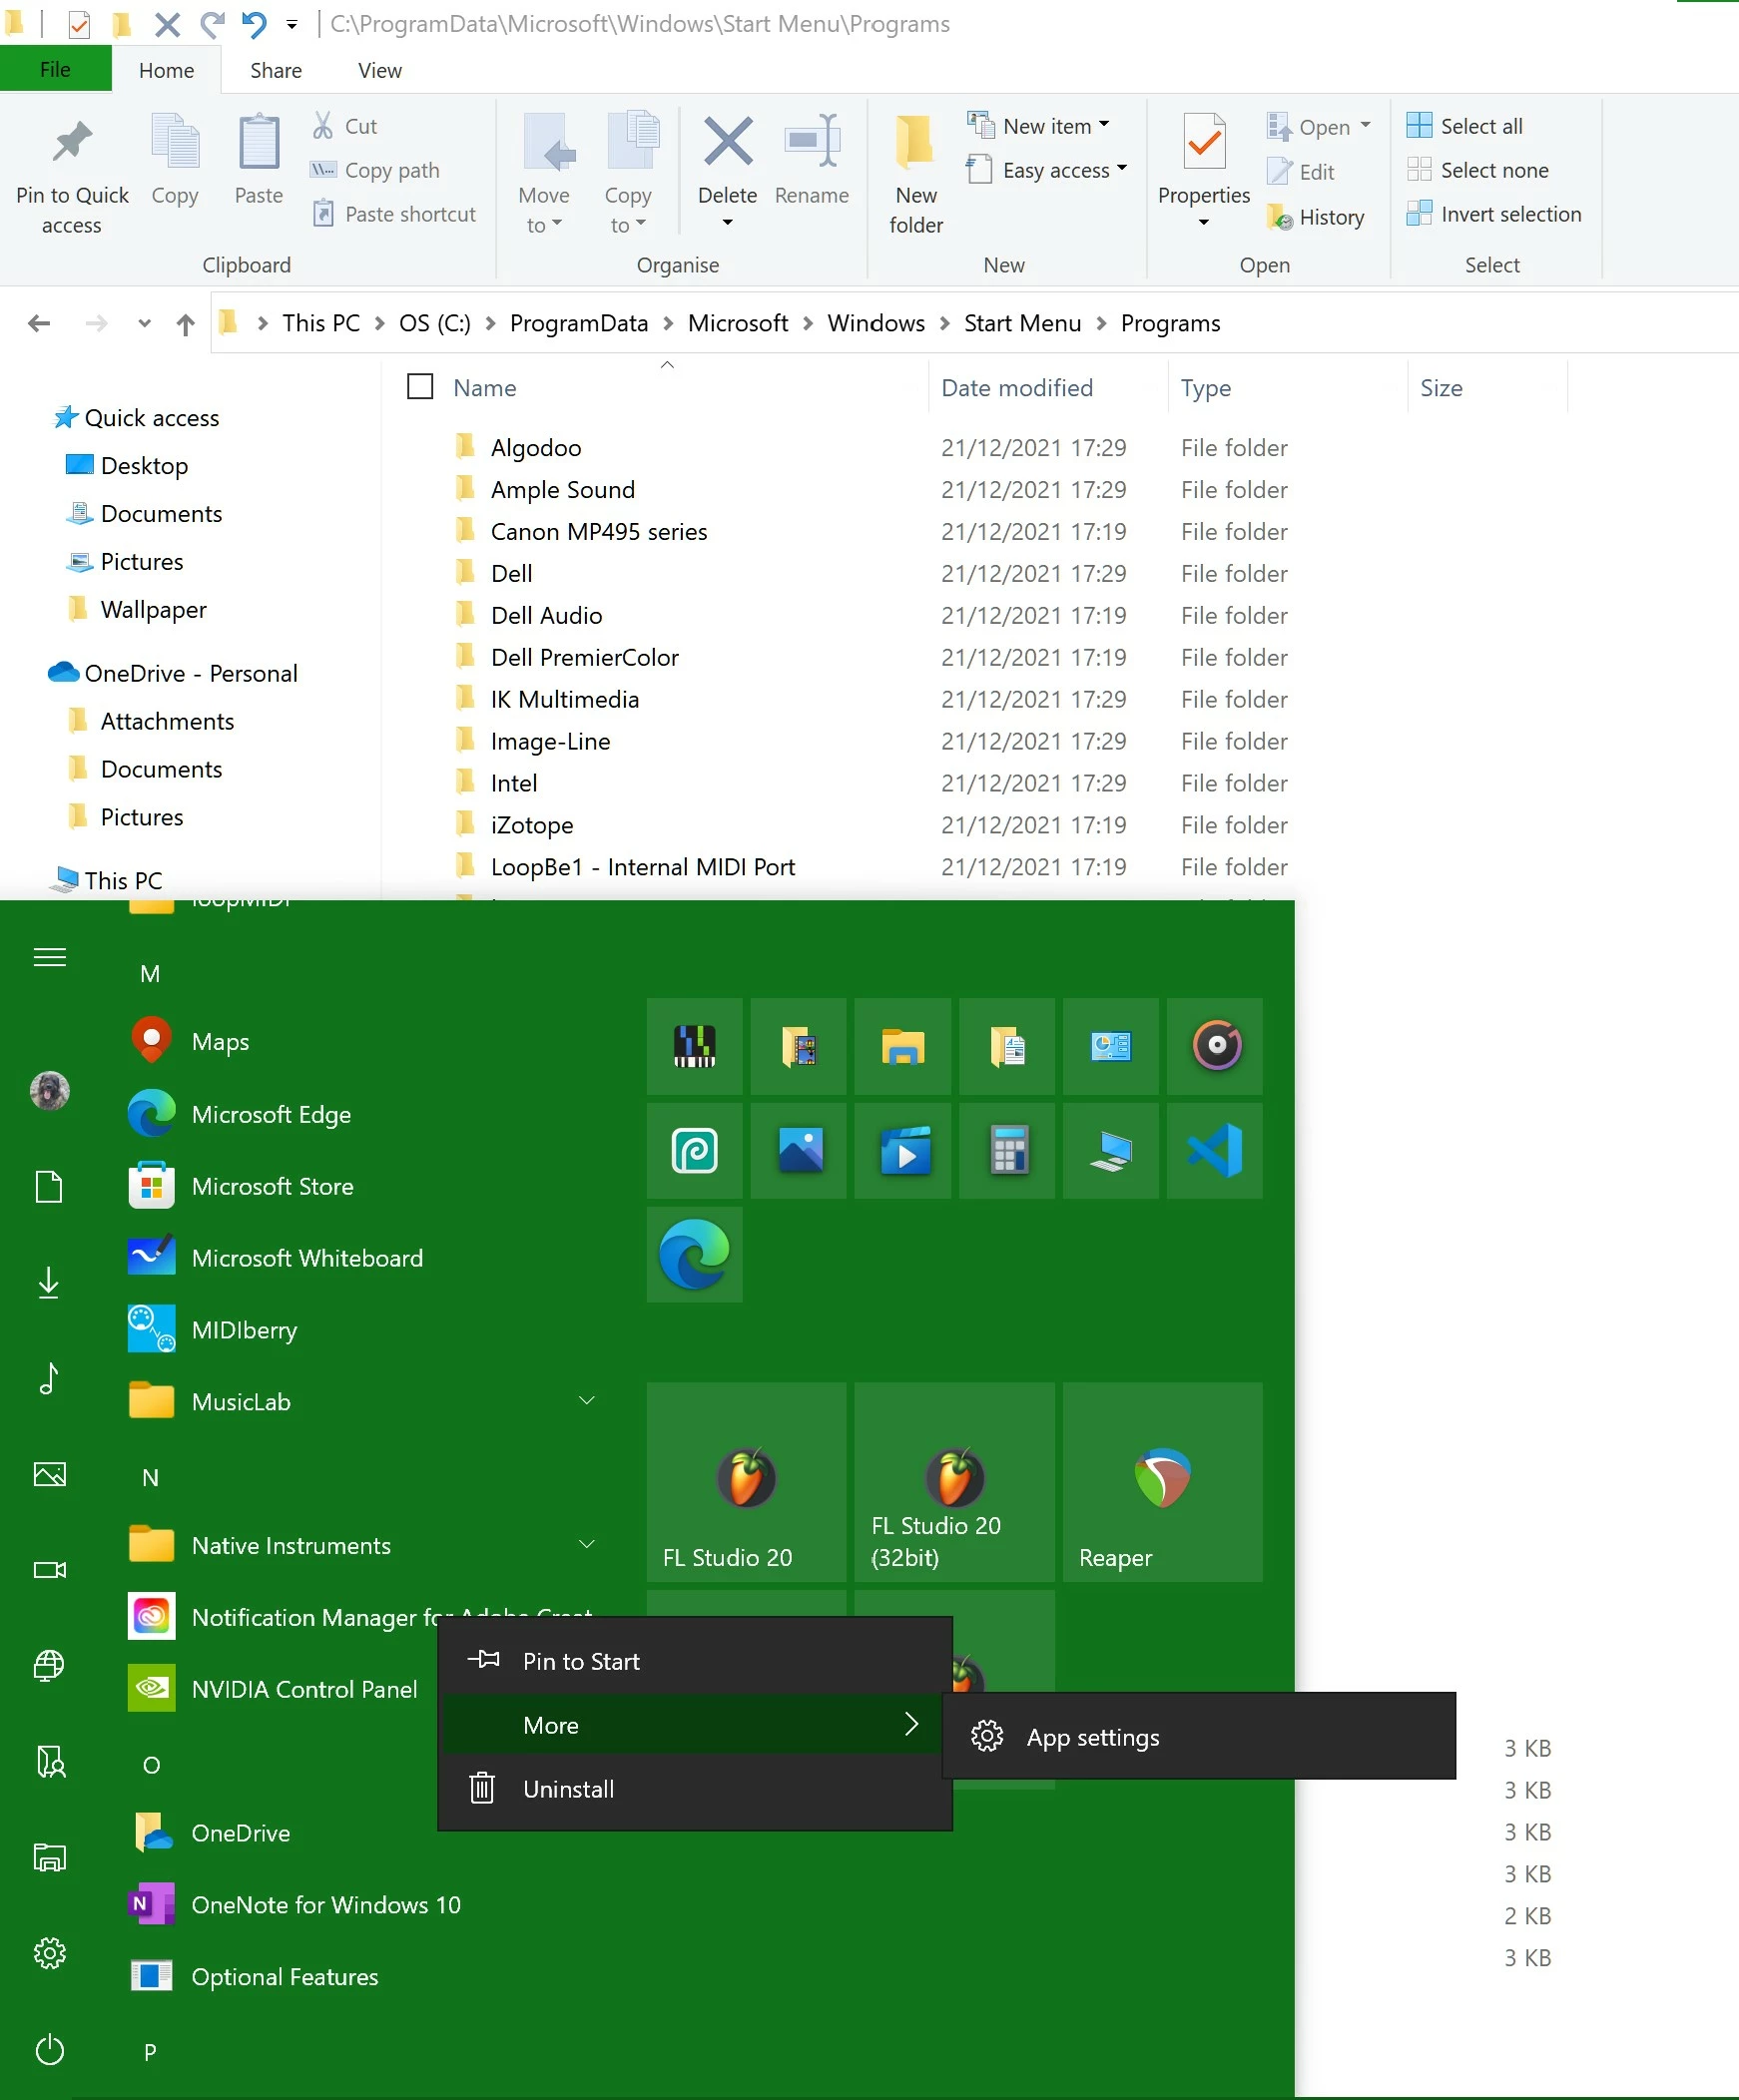
Task: Sort files by the Date modified column
Action: click(x=1017, y=388)
